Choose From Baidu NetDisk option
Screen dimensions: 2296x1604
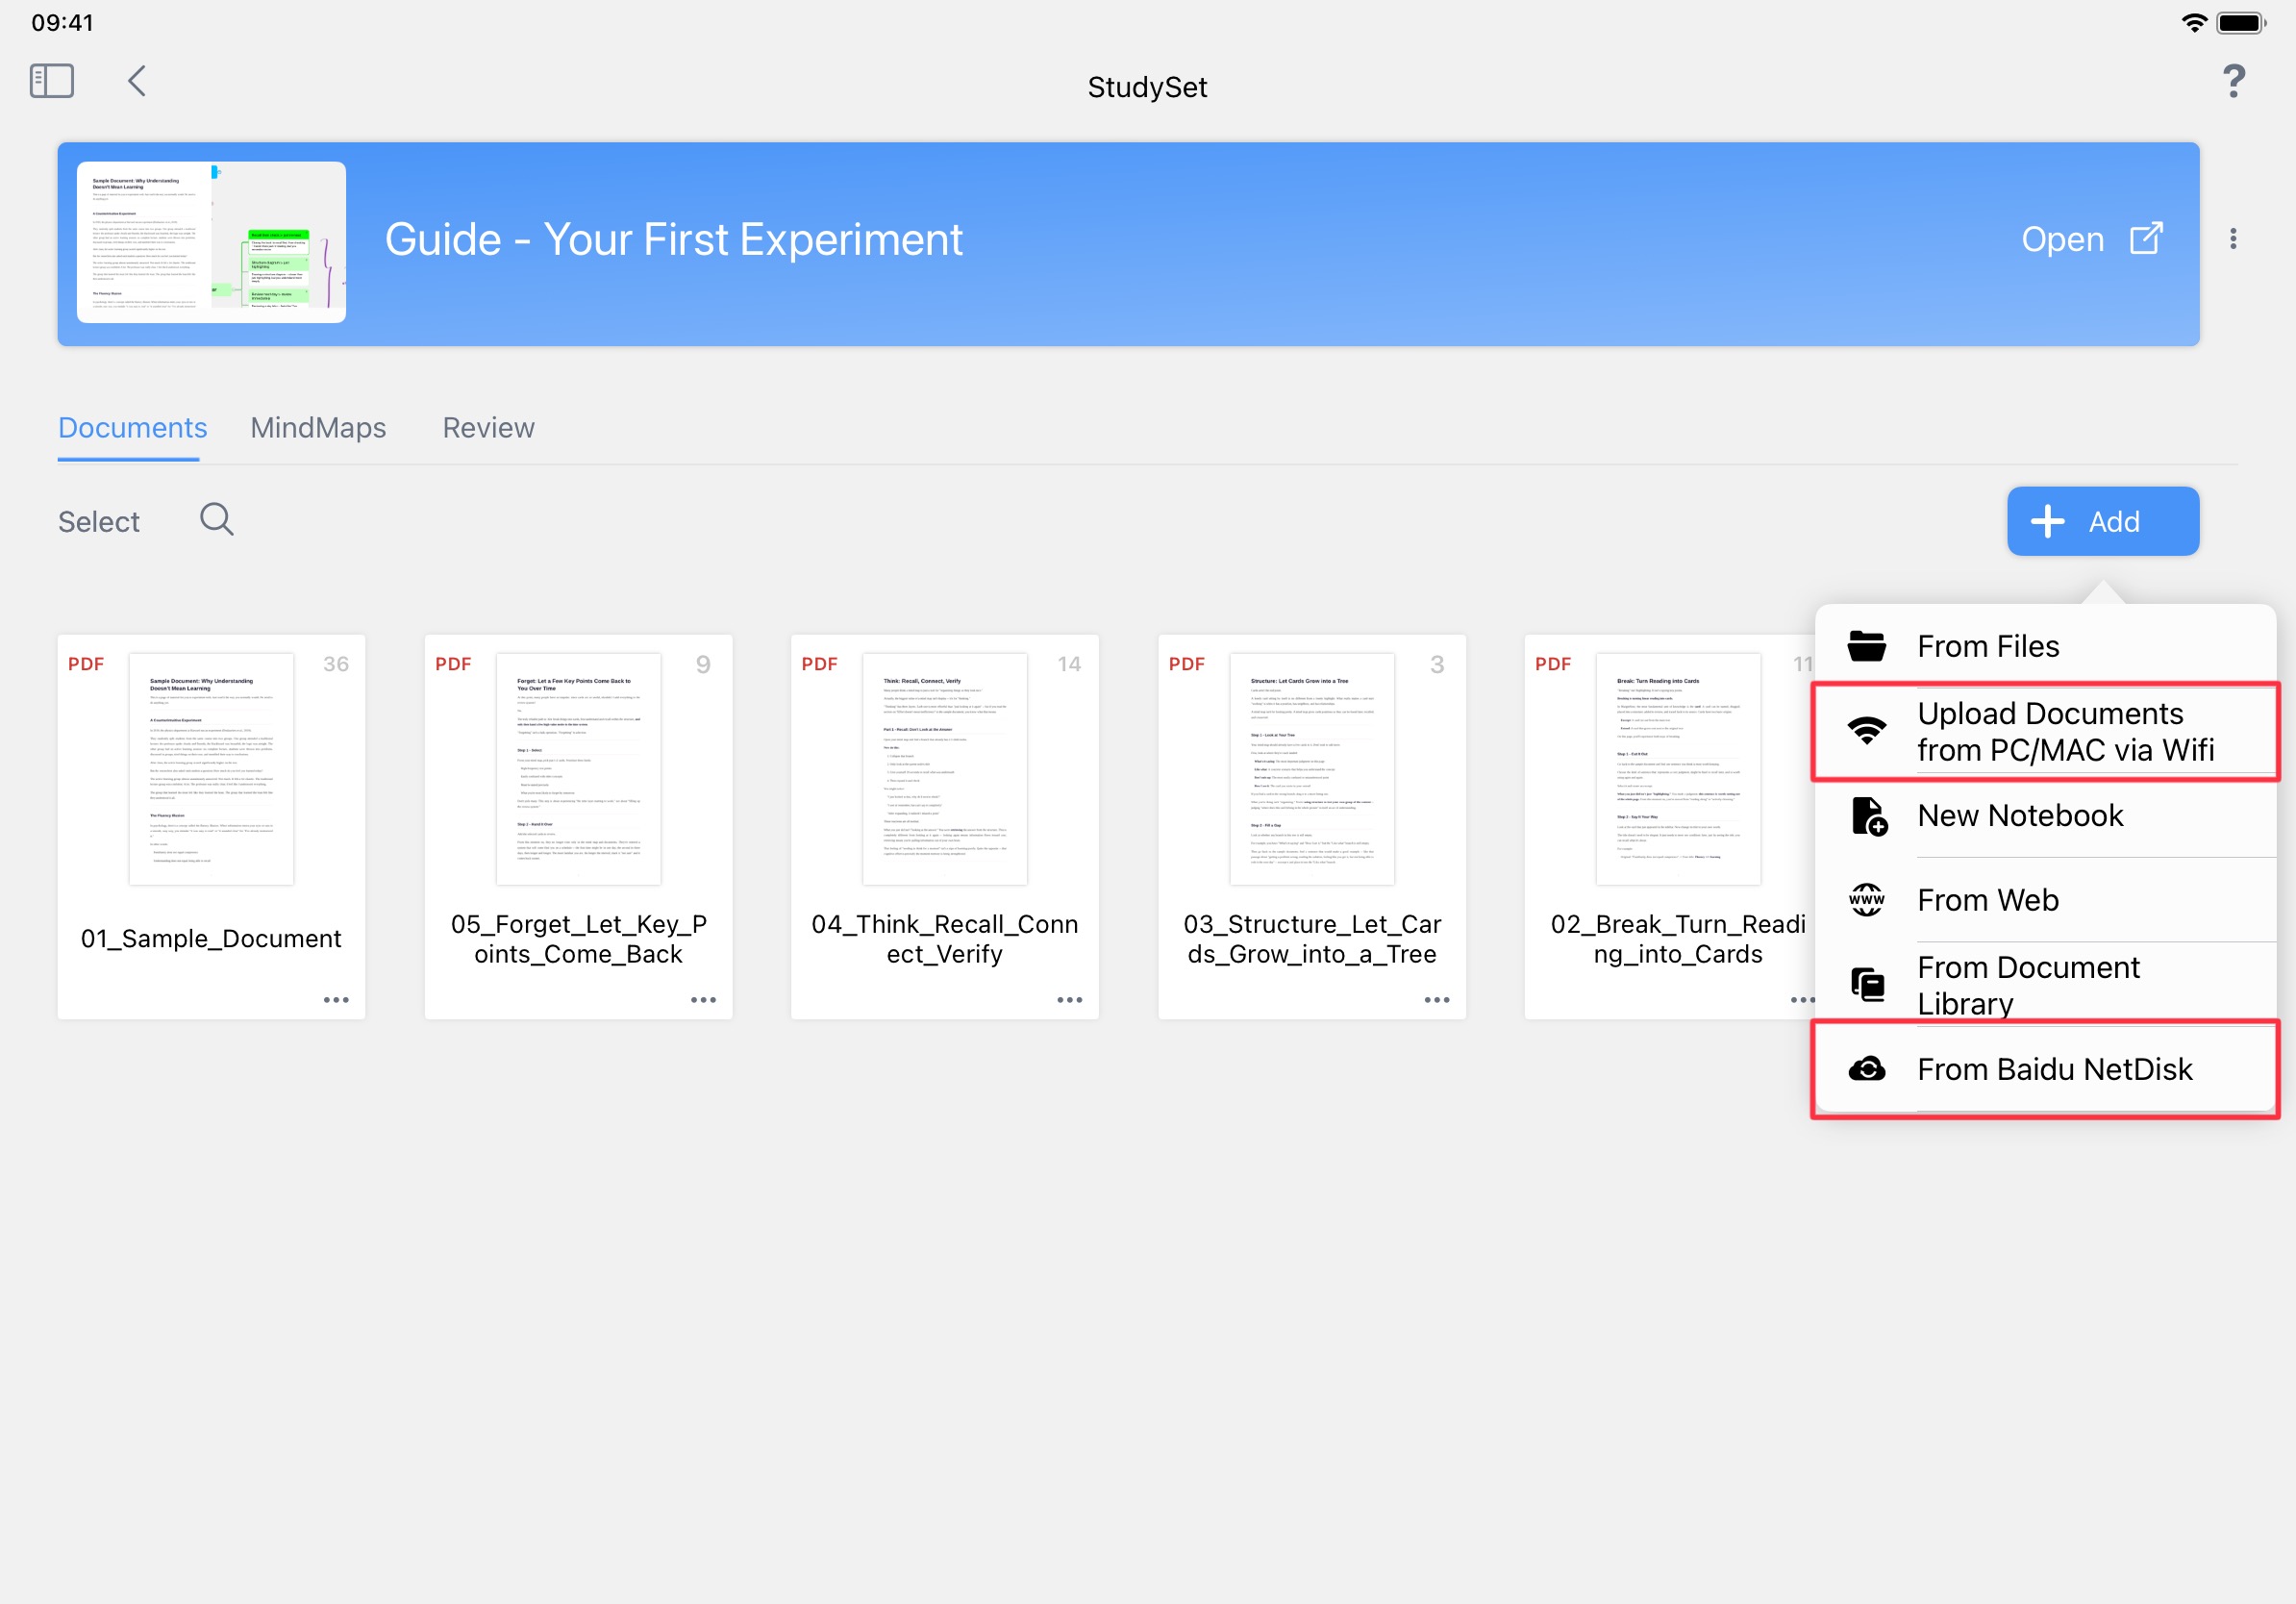point(2054,1069)
